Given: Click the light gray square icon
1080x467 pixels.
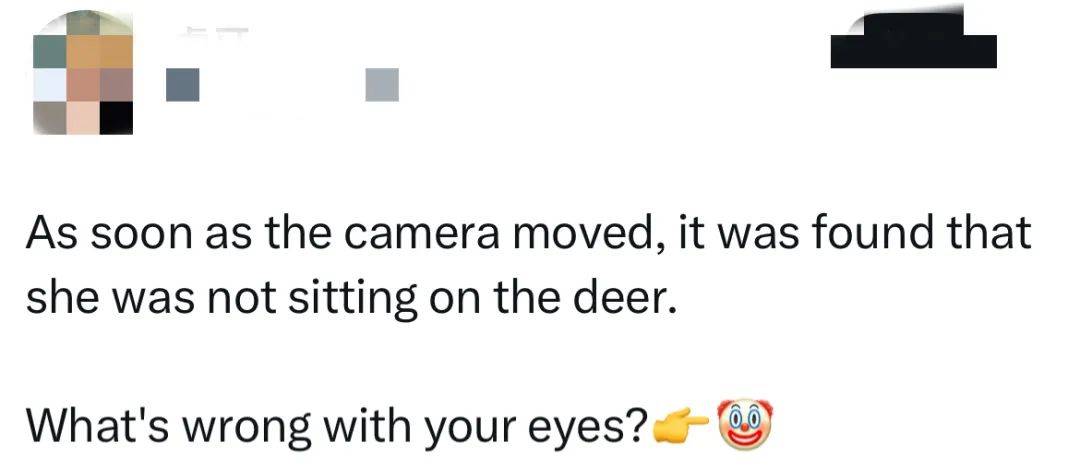Looking at the screenshot, I should pos(382,85).
